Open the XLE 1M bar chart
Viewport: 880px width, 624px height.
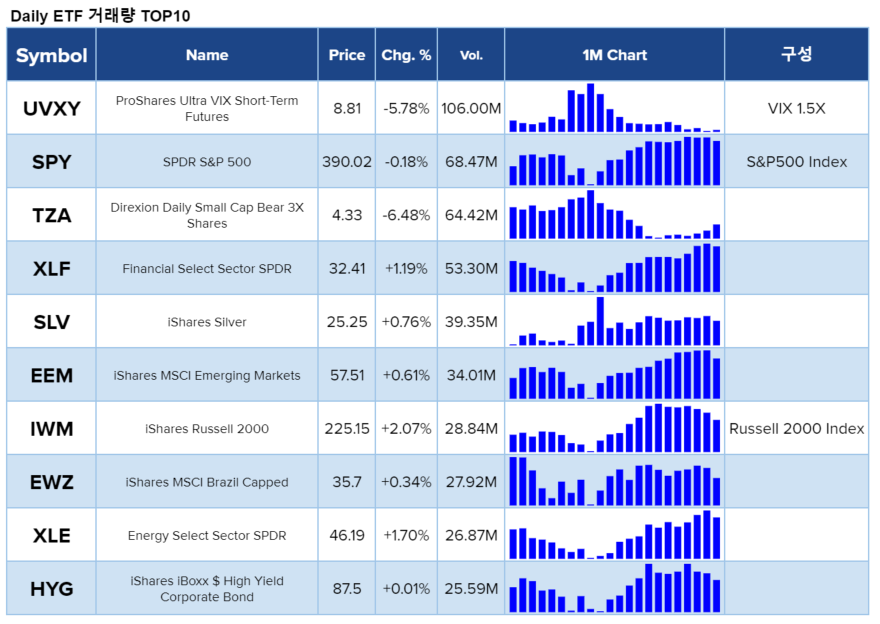[x=615, y=535]
